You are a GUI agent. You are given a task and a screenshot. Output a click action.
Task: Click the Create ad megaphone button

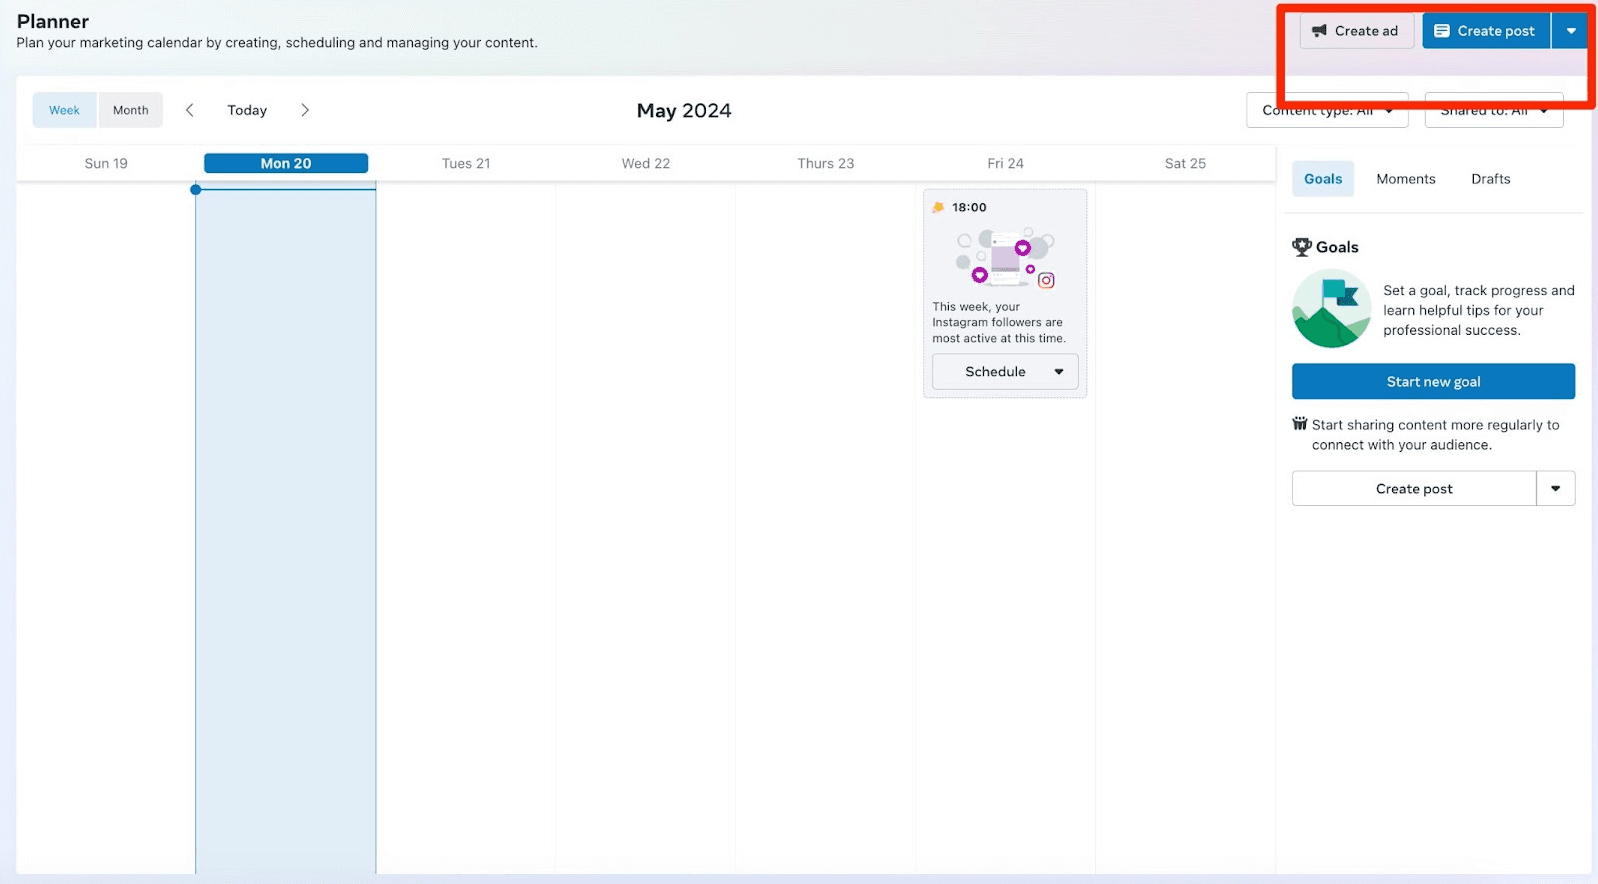(1356, 31)
